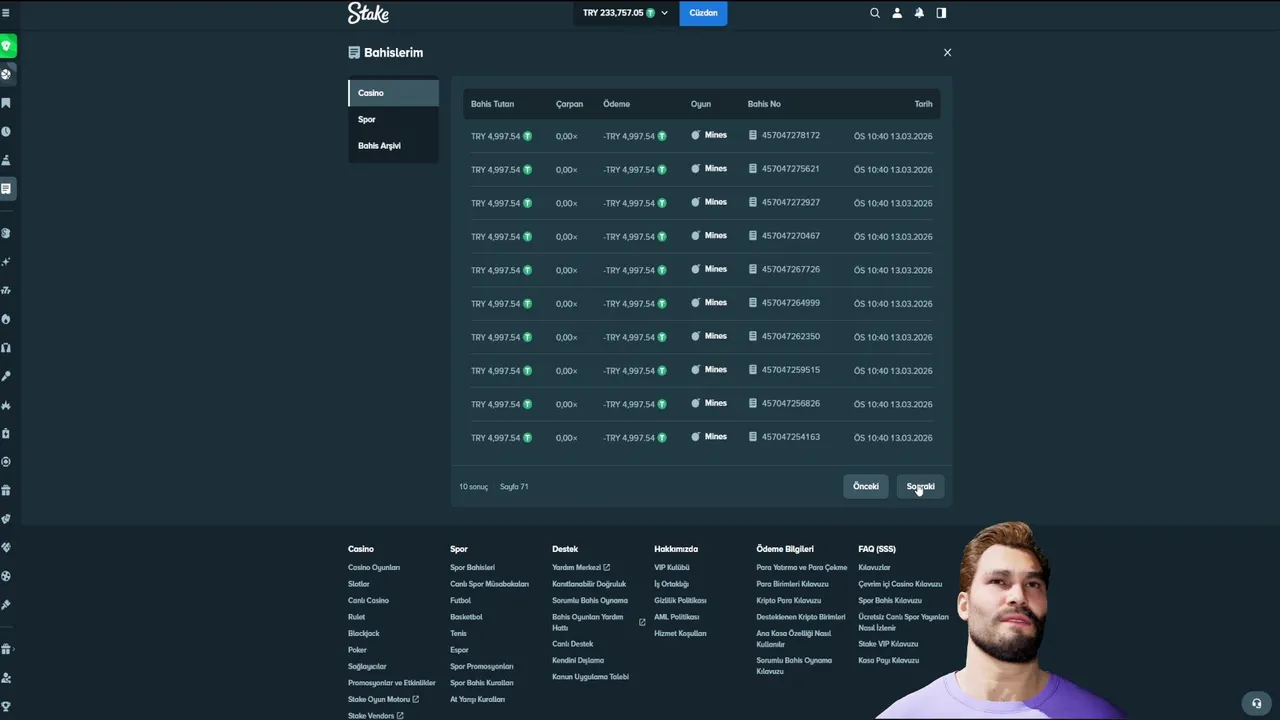Screen dimensions: 1280x720
Task: Click the My Bets receipt sidebar icon
Action: (x=6, y=188)
